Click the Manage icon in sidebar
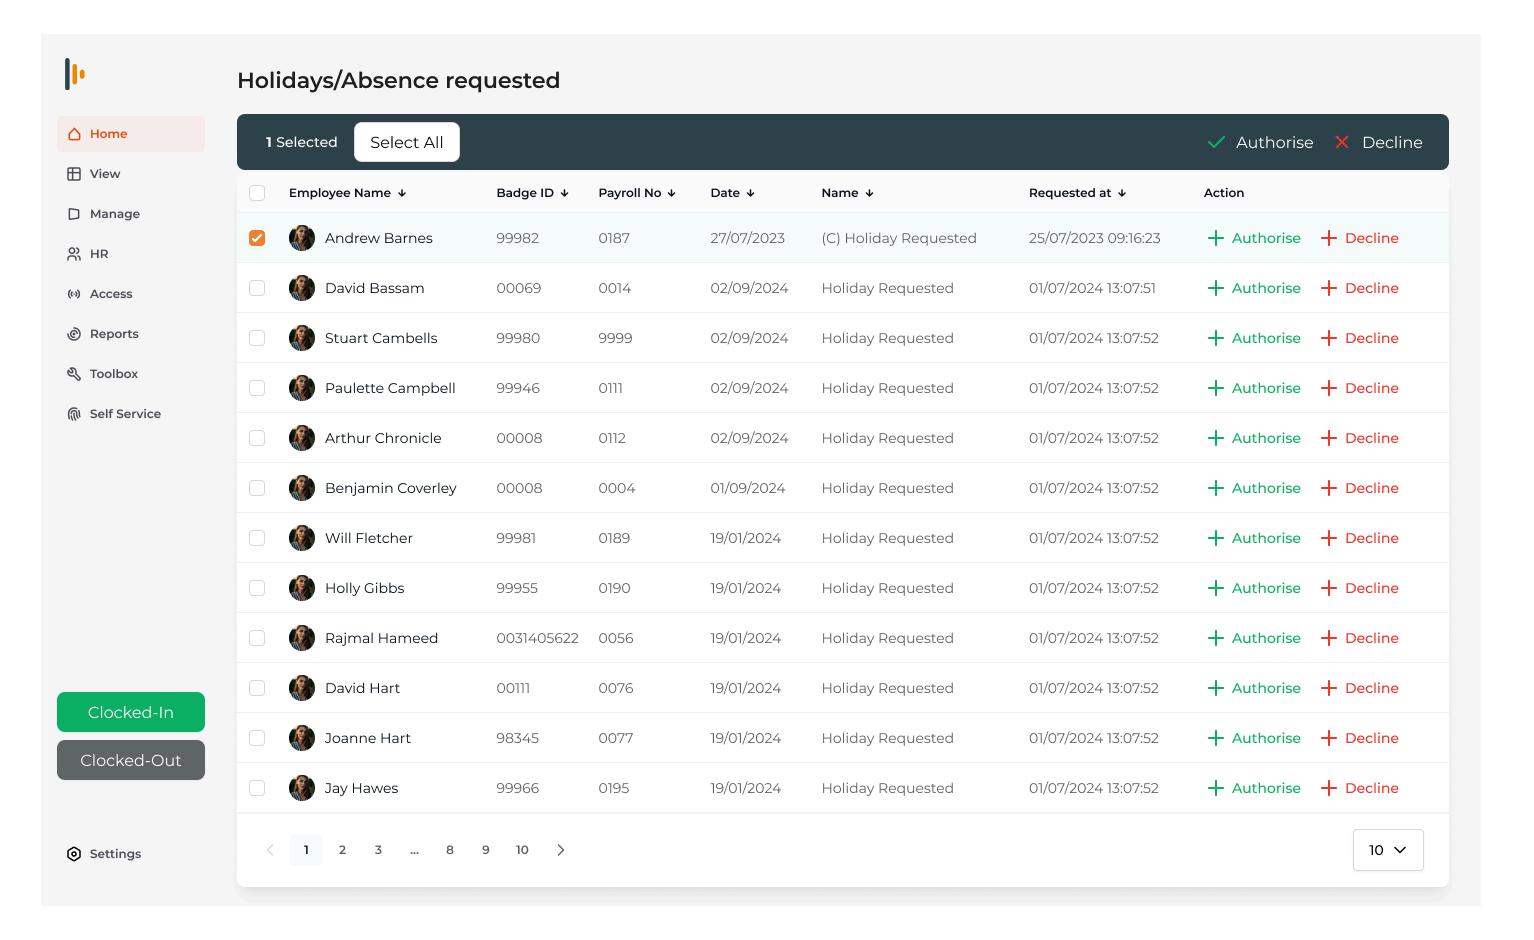 [x=74, y=214]
